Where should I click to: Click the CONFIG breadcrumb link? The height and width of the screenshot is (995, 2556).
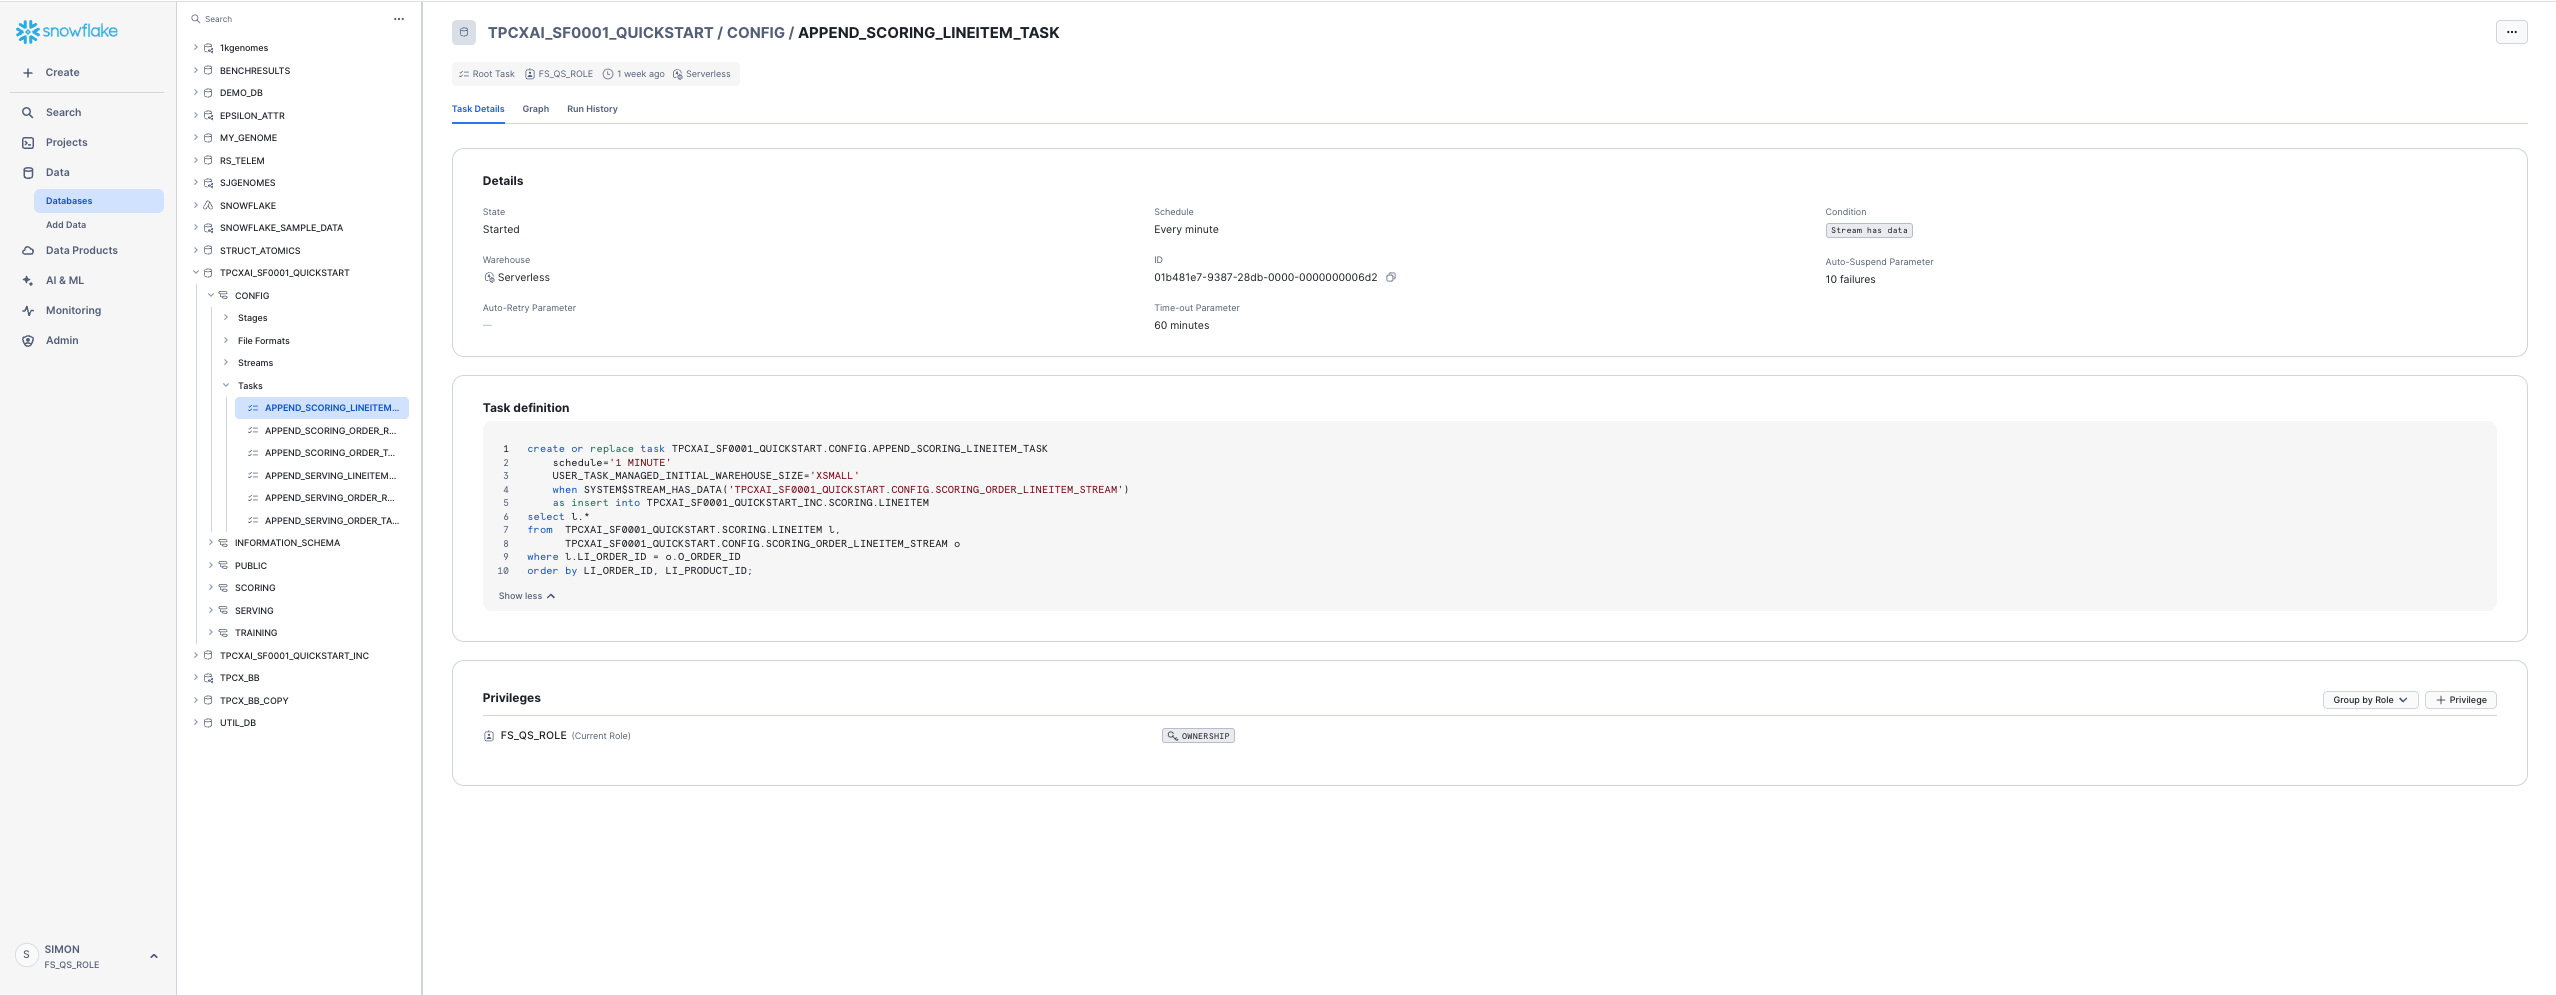pos(756,33)
